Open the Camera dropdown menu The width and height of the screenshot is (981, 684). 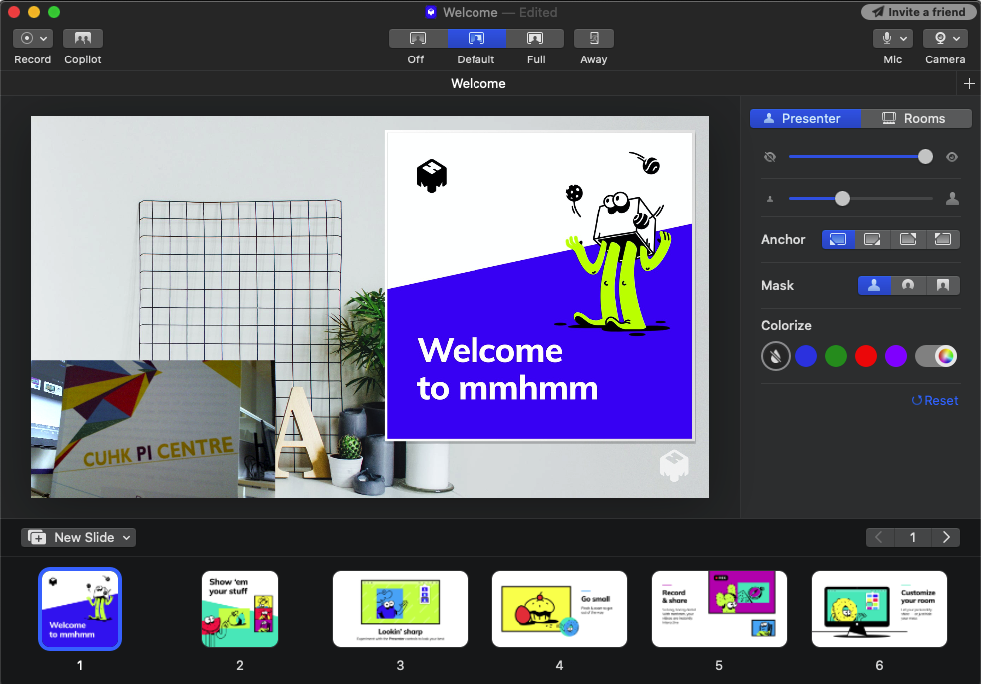click(x=945, y=38)
